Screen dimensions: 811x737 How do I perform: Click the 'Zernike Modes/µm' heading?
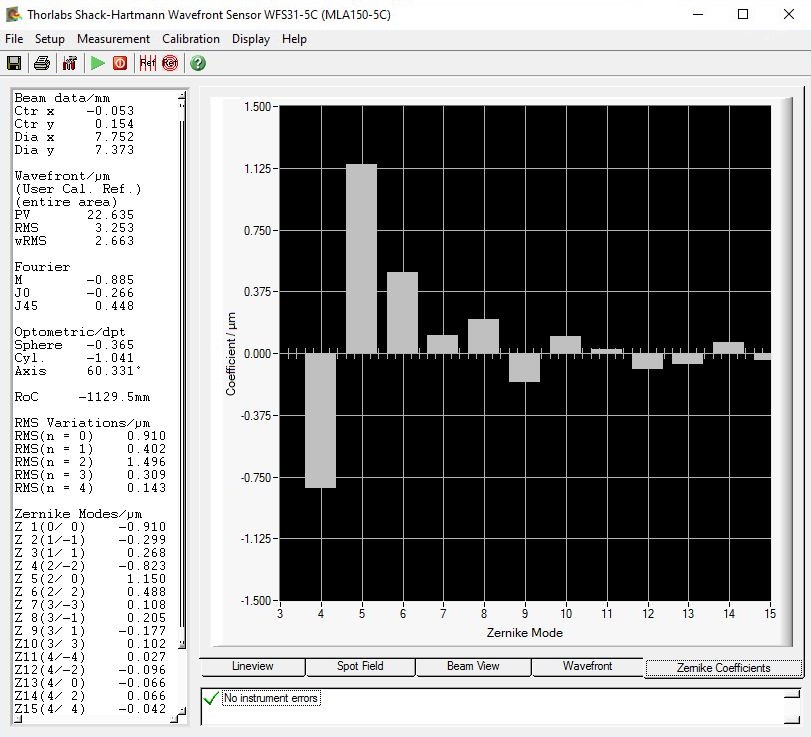click(78, 514)
